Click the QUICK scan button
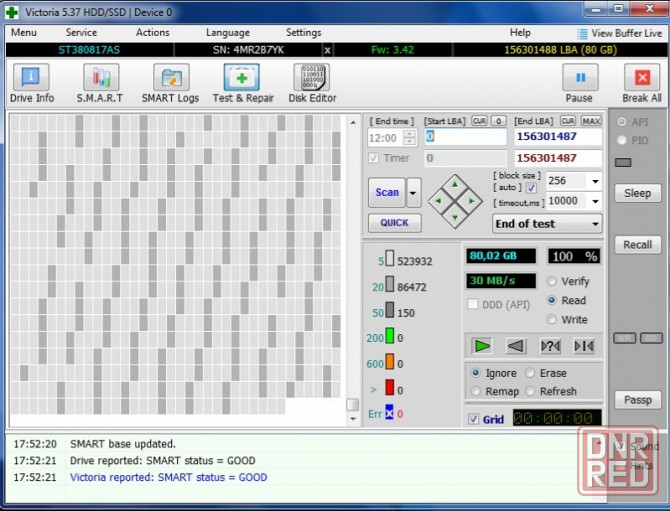The image size is (670, 511). [x=394, y=223]
